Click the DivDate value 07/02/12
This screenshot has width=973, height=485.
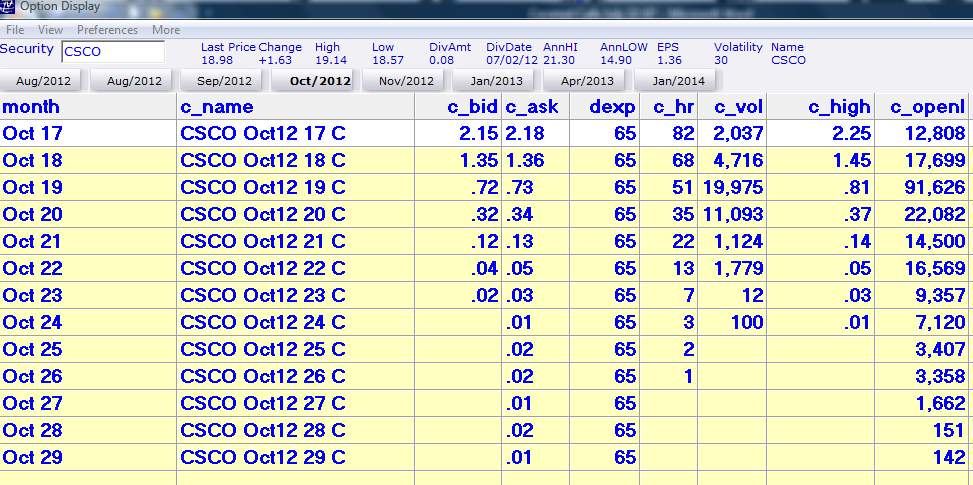tap(512, 60)
